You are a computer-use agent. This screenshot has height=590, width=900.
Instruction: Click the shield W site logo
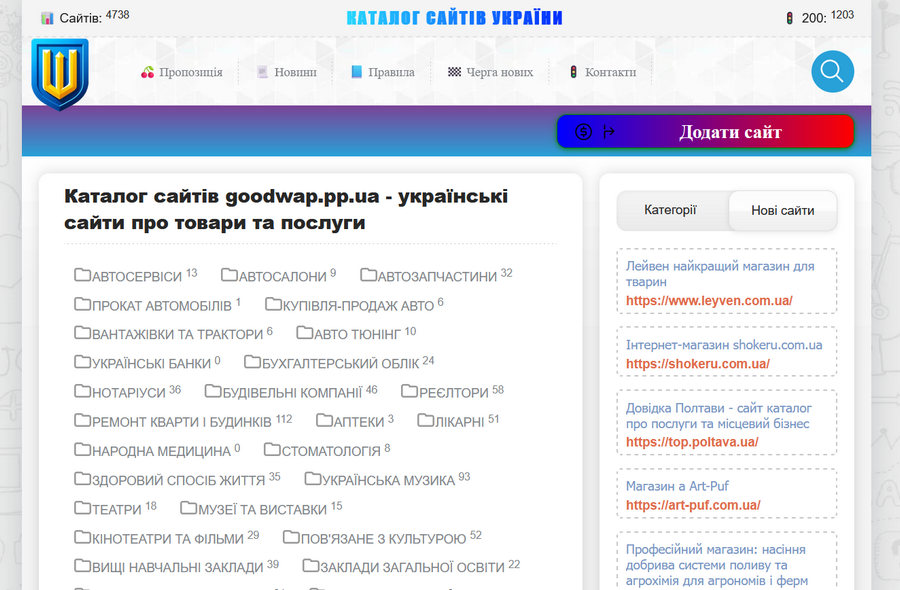tap(60, 72)
